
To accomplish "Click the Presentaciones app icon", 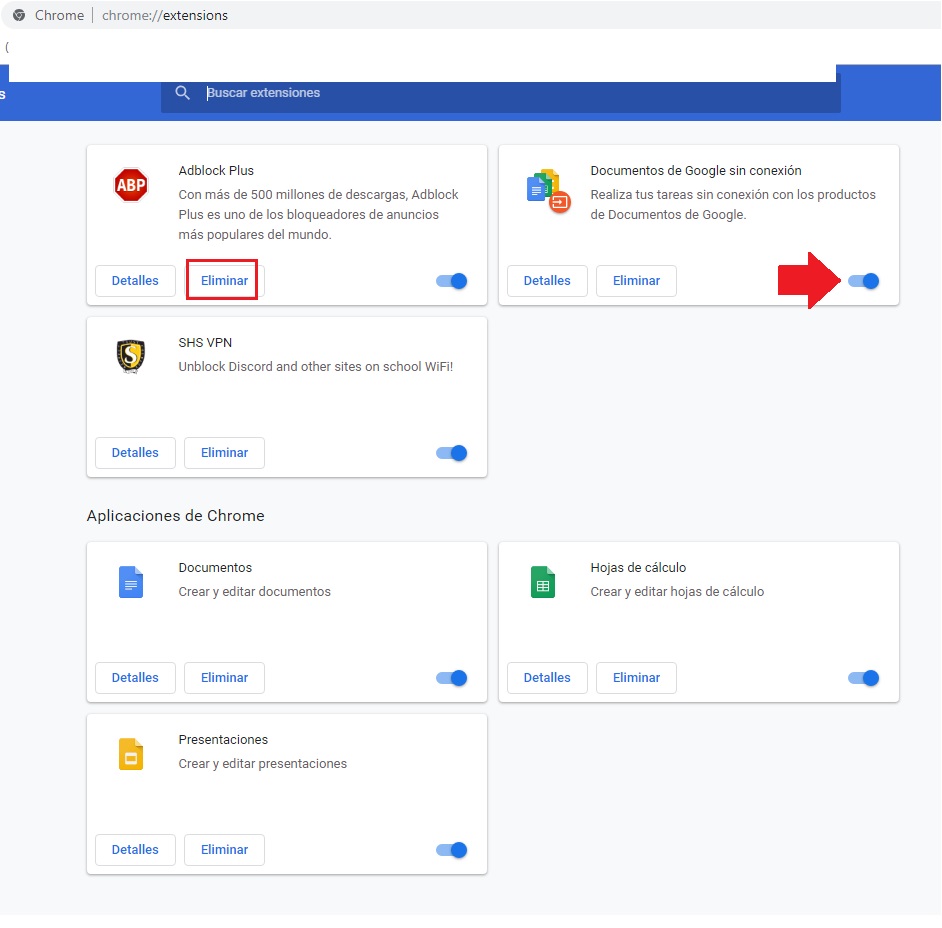I will pos(130,754).
